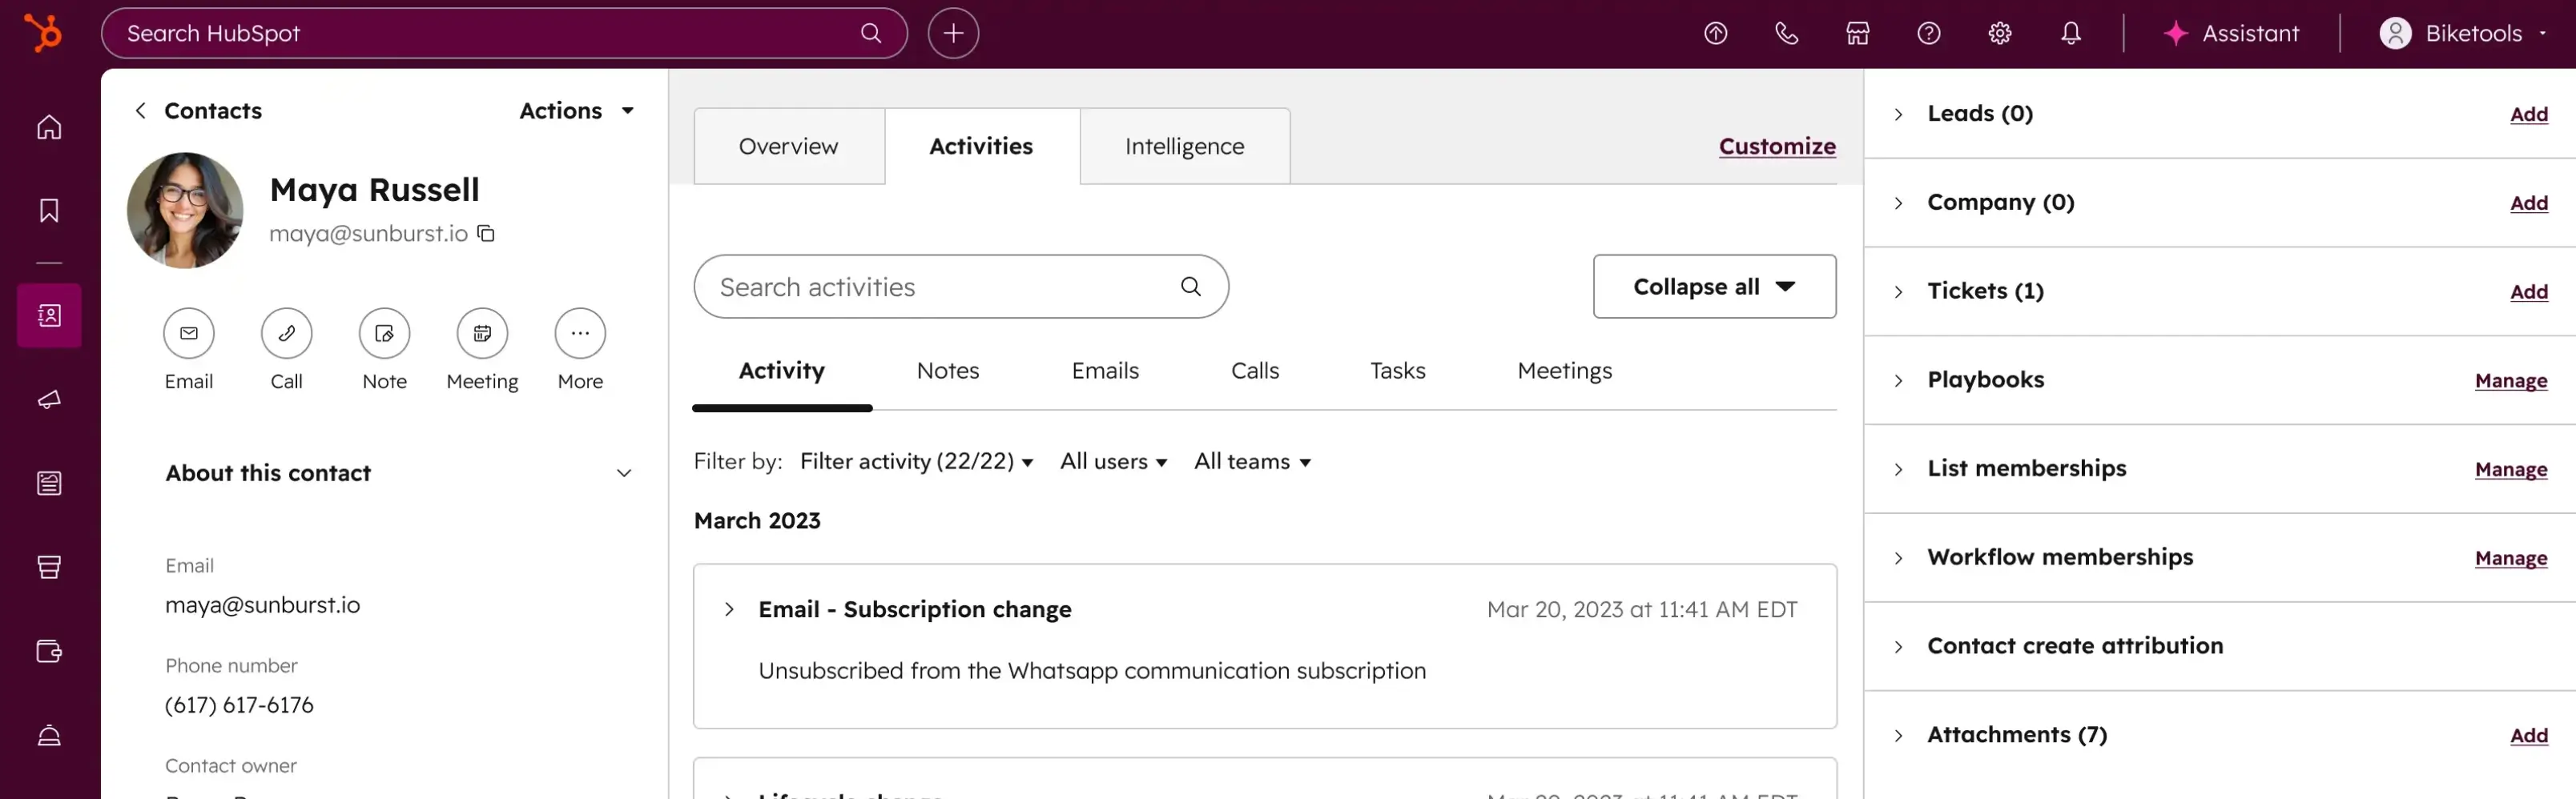Expand the Tickets (1) section
Image resolution: width=2576 pixels, height=799 pixels.
point(1898,291)
